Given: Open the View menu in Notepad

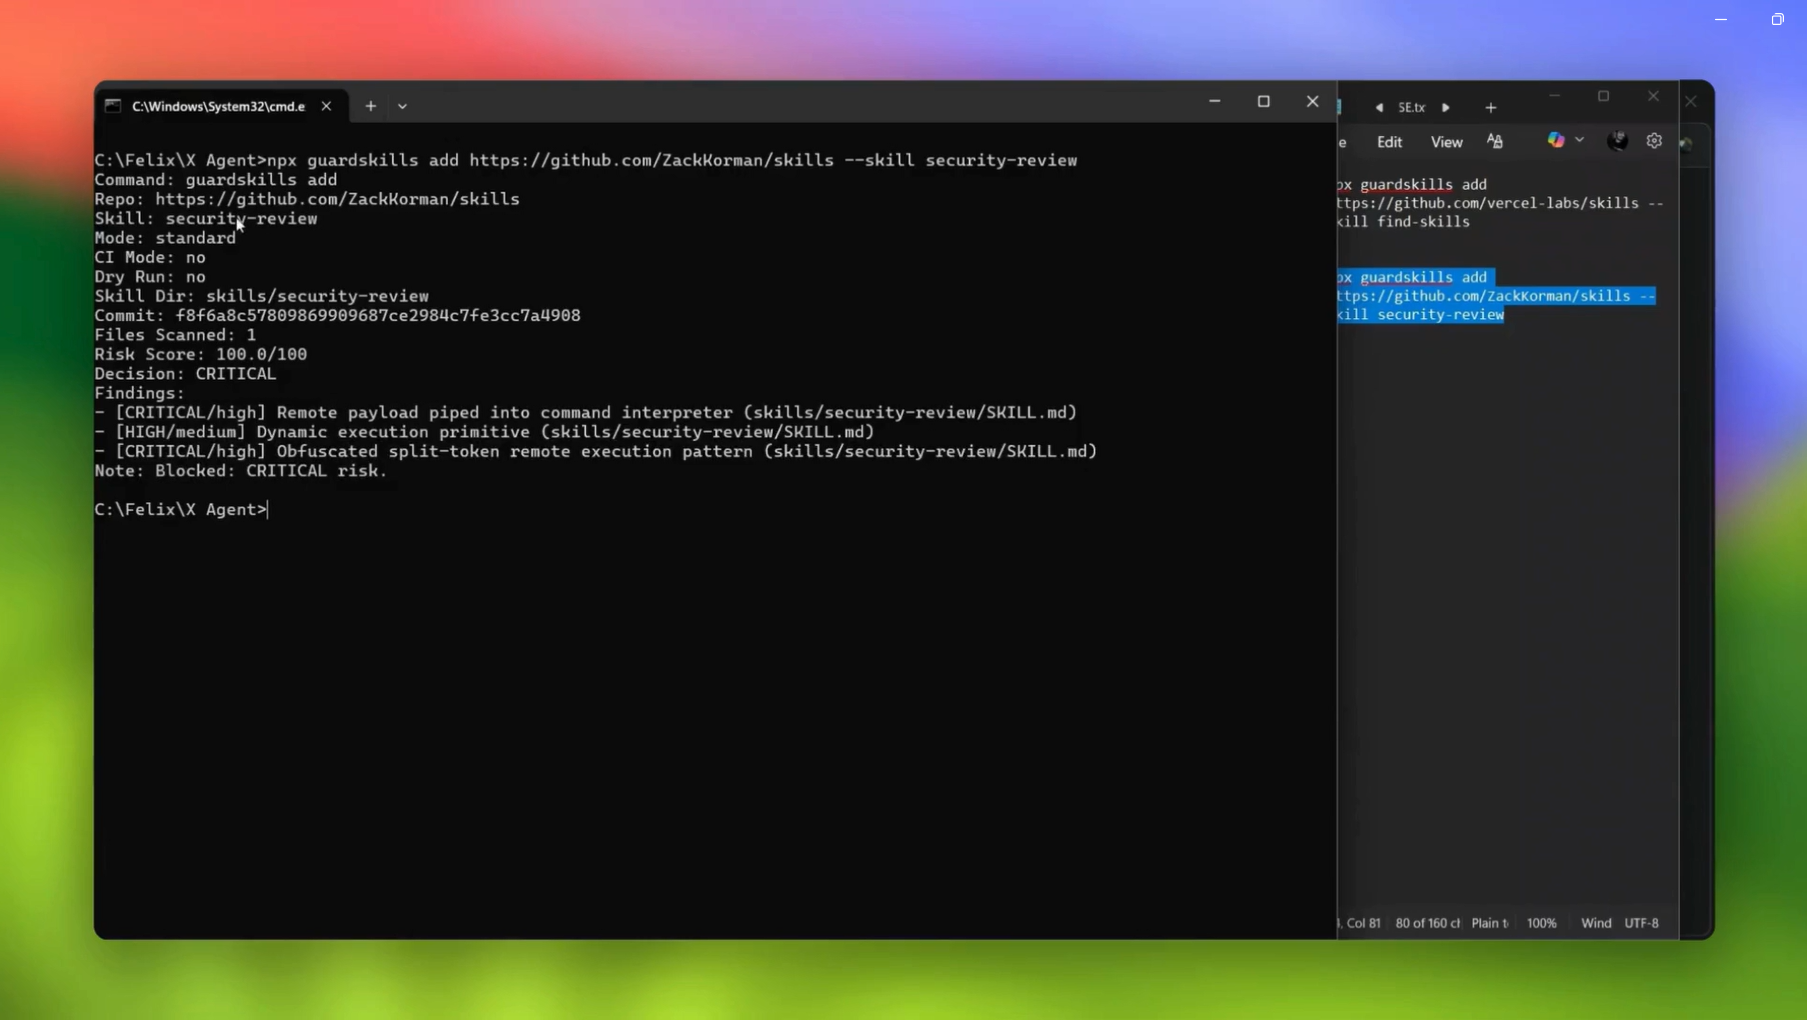Looking at the screenshot, I should 1446,142.
